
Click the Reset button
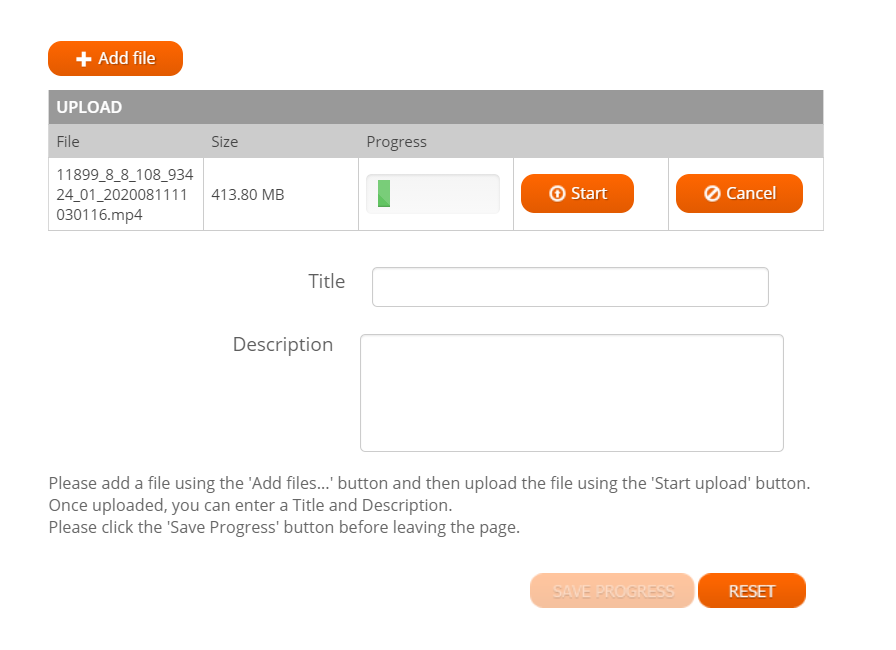[751, 591]
